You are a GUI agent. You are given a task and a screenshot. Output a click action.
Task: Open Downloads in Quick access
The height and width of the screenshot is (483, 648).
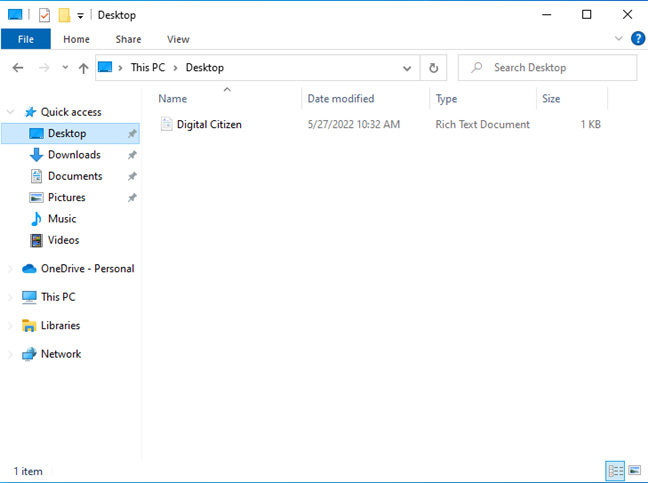point(73,155)
